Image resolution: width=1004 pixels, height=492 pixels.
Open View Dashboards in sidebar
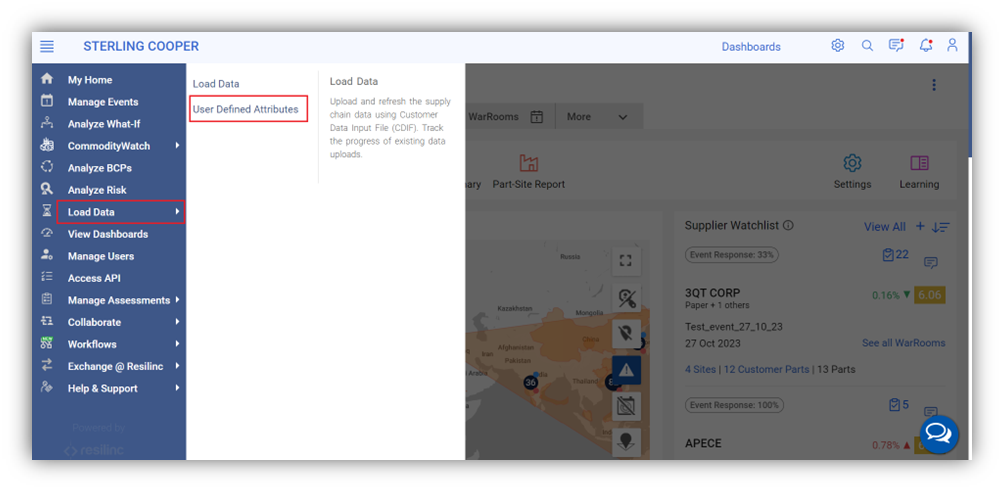coord(109,234)
